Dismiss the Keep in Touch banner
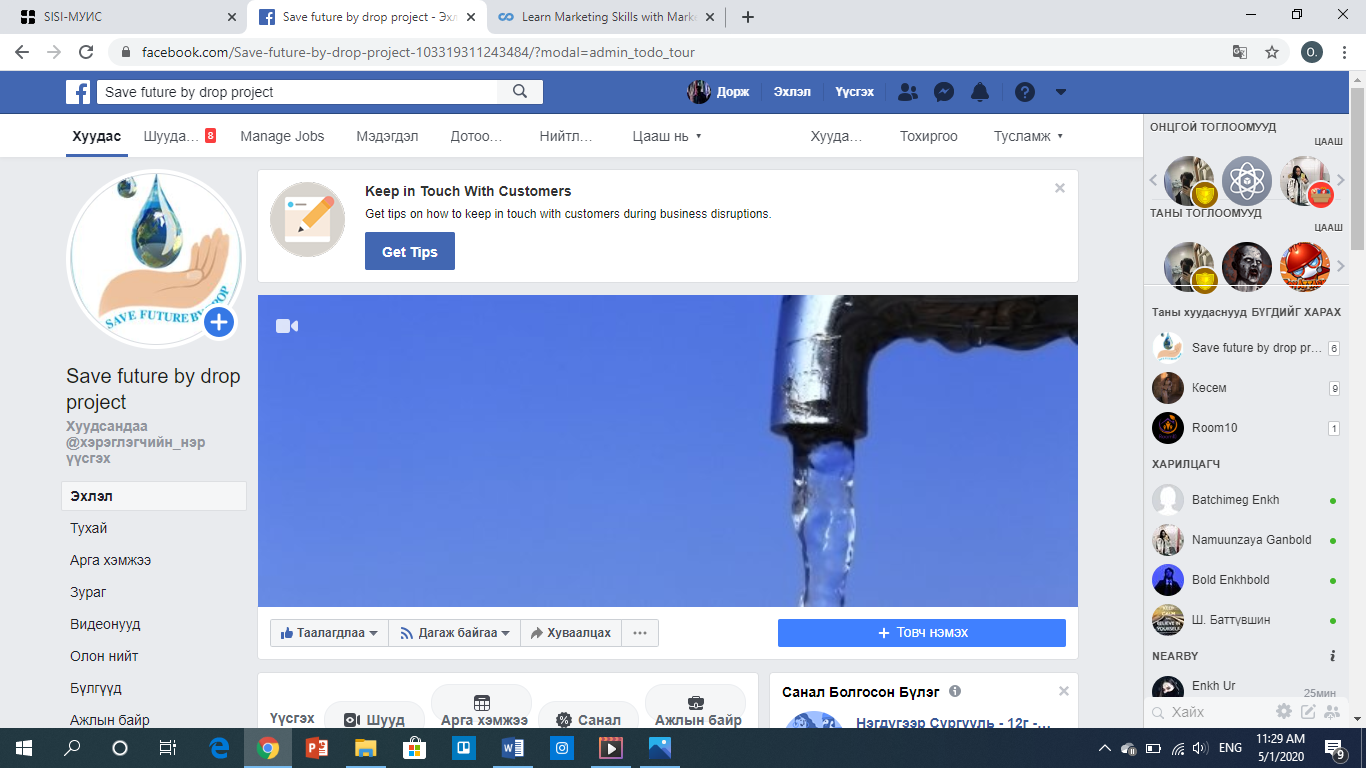The height and width of the screenshot is (768, 1366). [x=1060, y=188]
